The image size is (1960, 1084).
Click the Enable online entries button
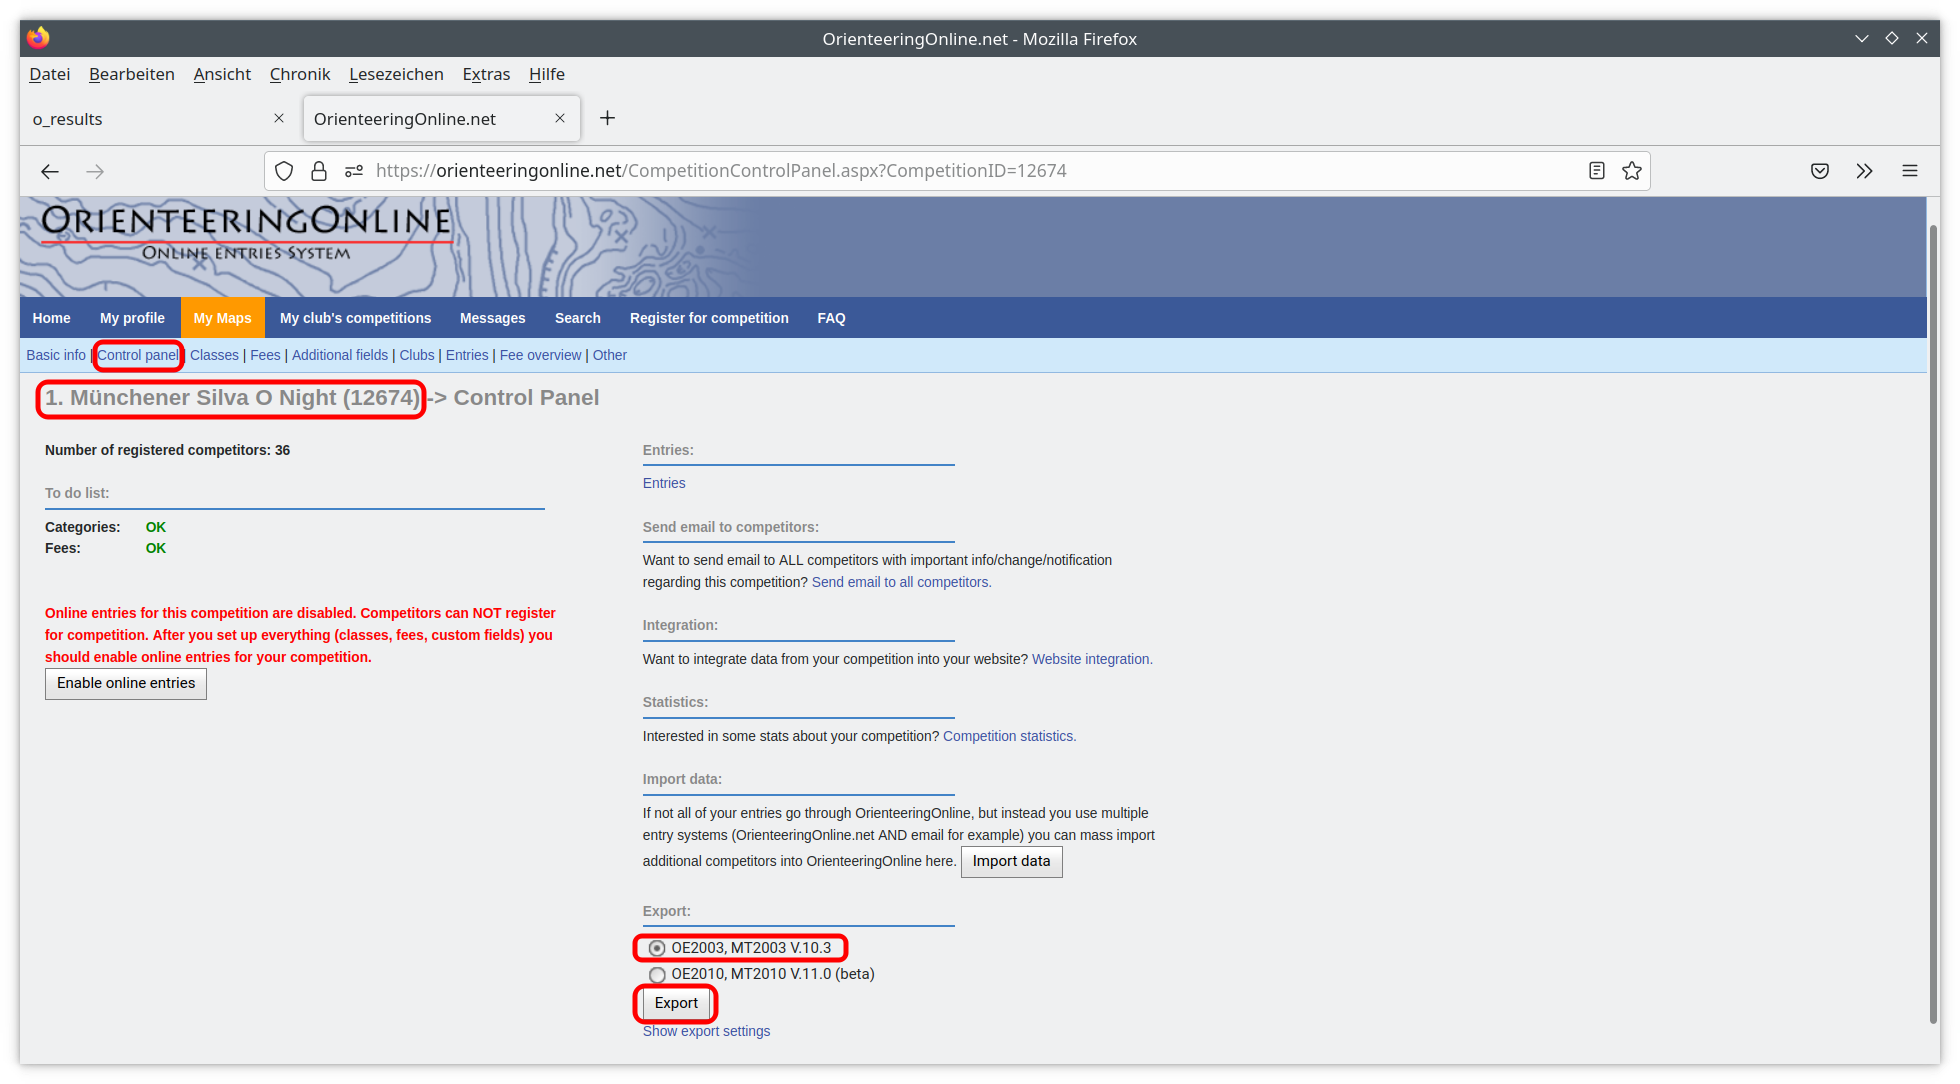click(x=126, y=683)
